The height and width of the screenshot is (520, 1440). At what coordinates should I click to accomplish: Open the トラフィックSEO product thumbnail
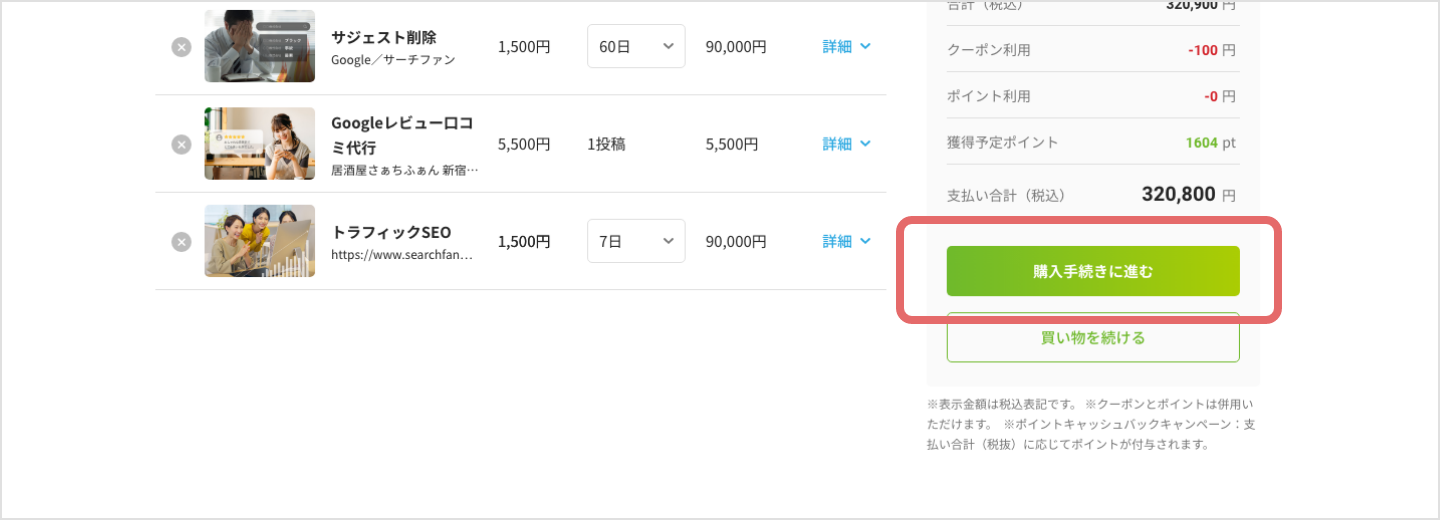coord(260,241)
